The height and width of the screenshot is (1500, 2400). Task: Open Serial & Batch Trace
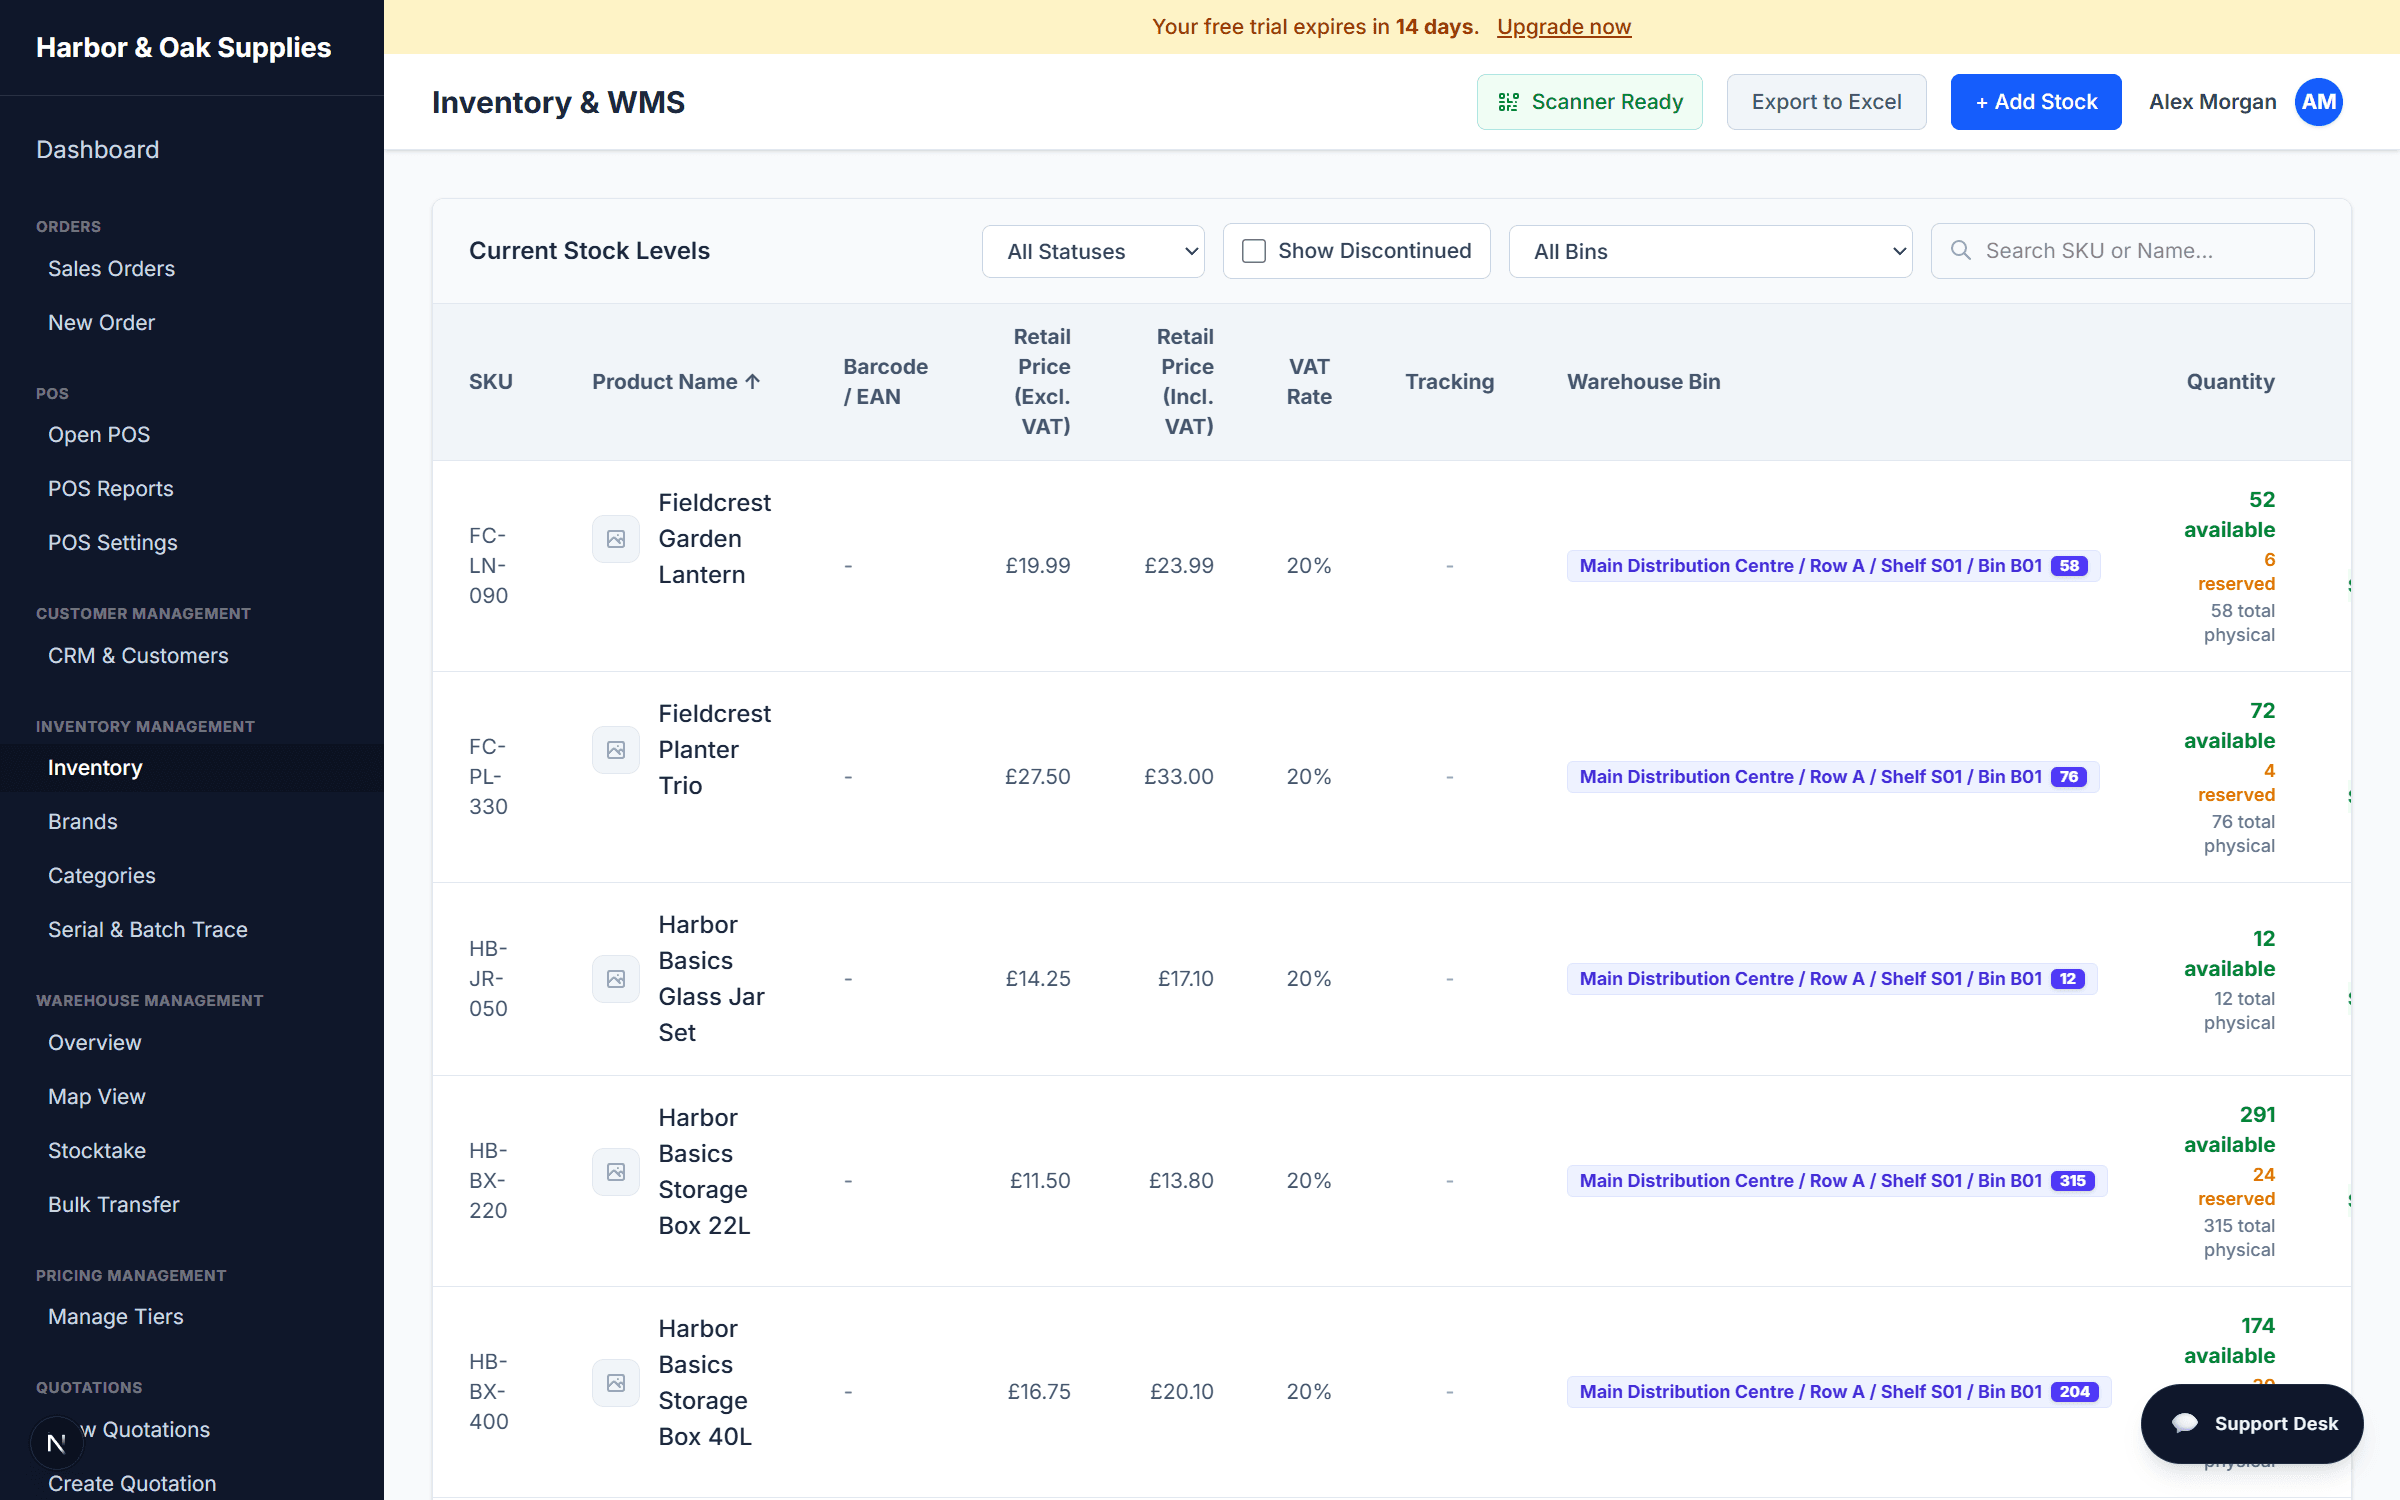pos(148,929)
